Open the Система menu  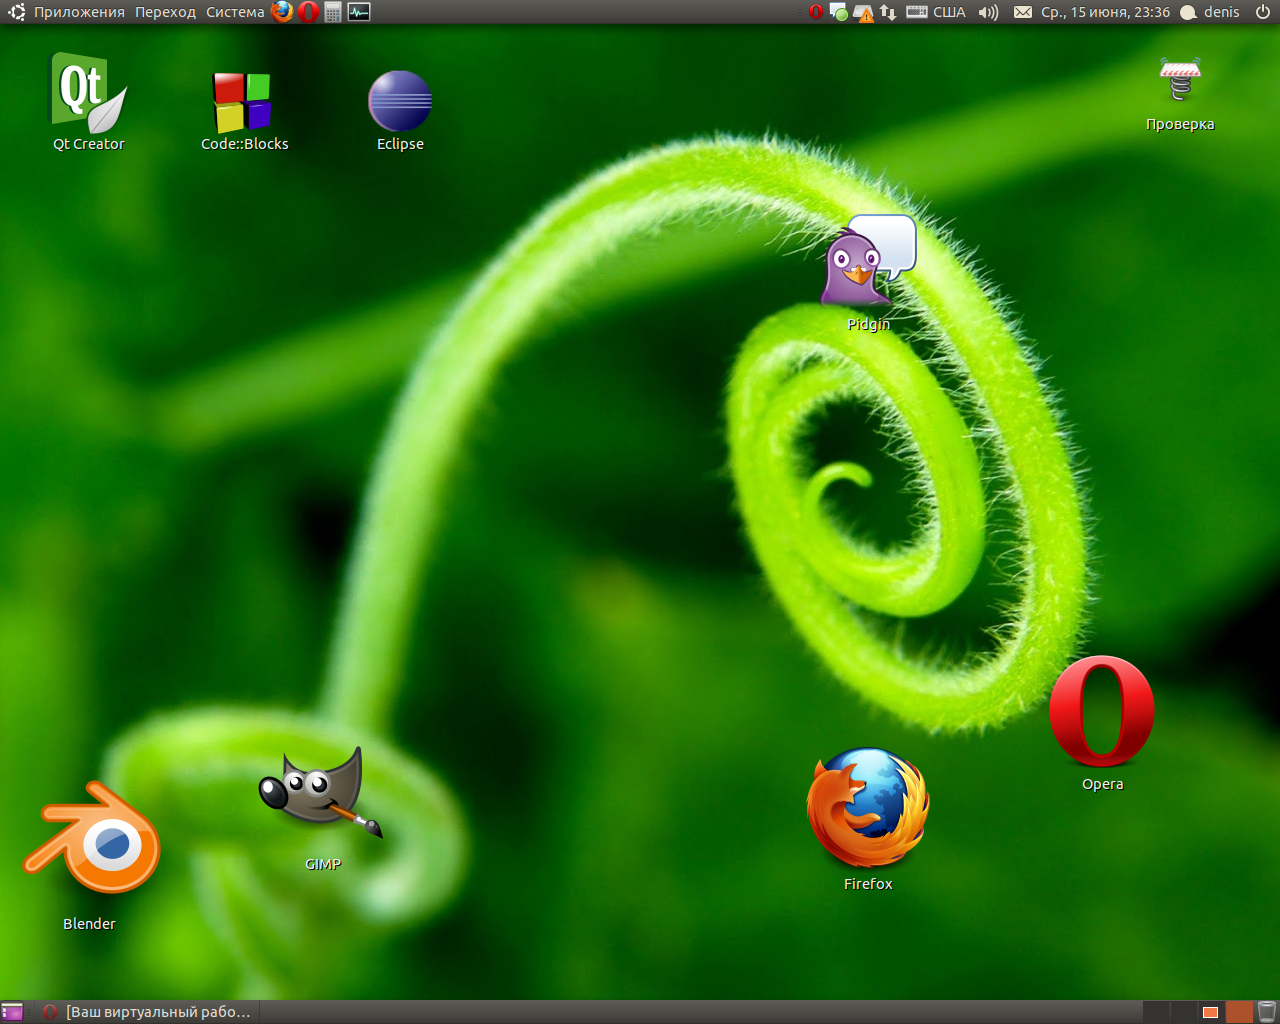pos(235,12)
